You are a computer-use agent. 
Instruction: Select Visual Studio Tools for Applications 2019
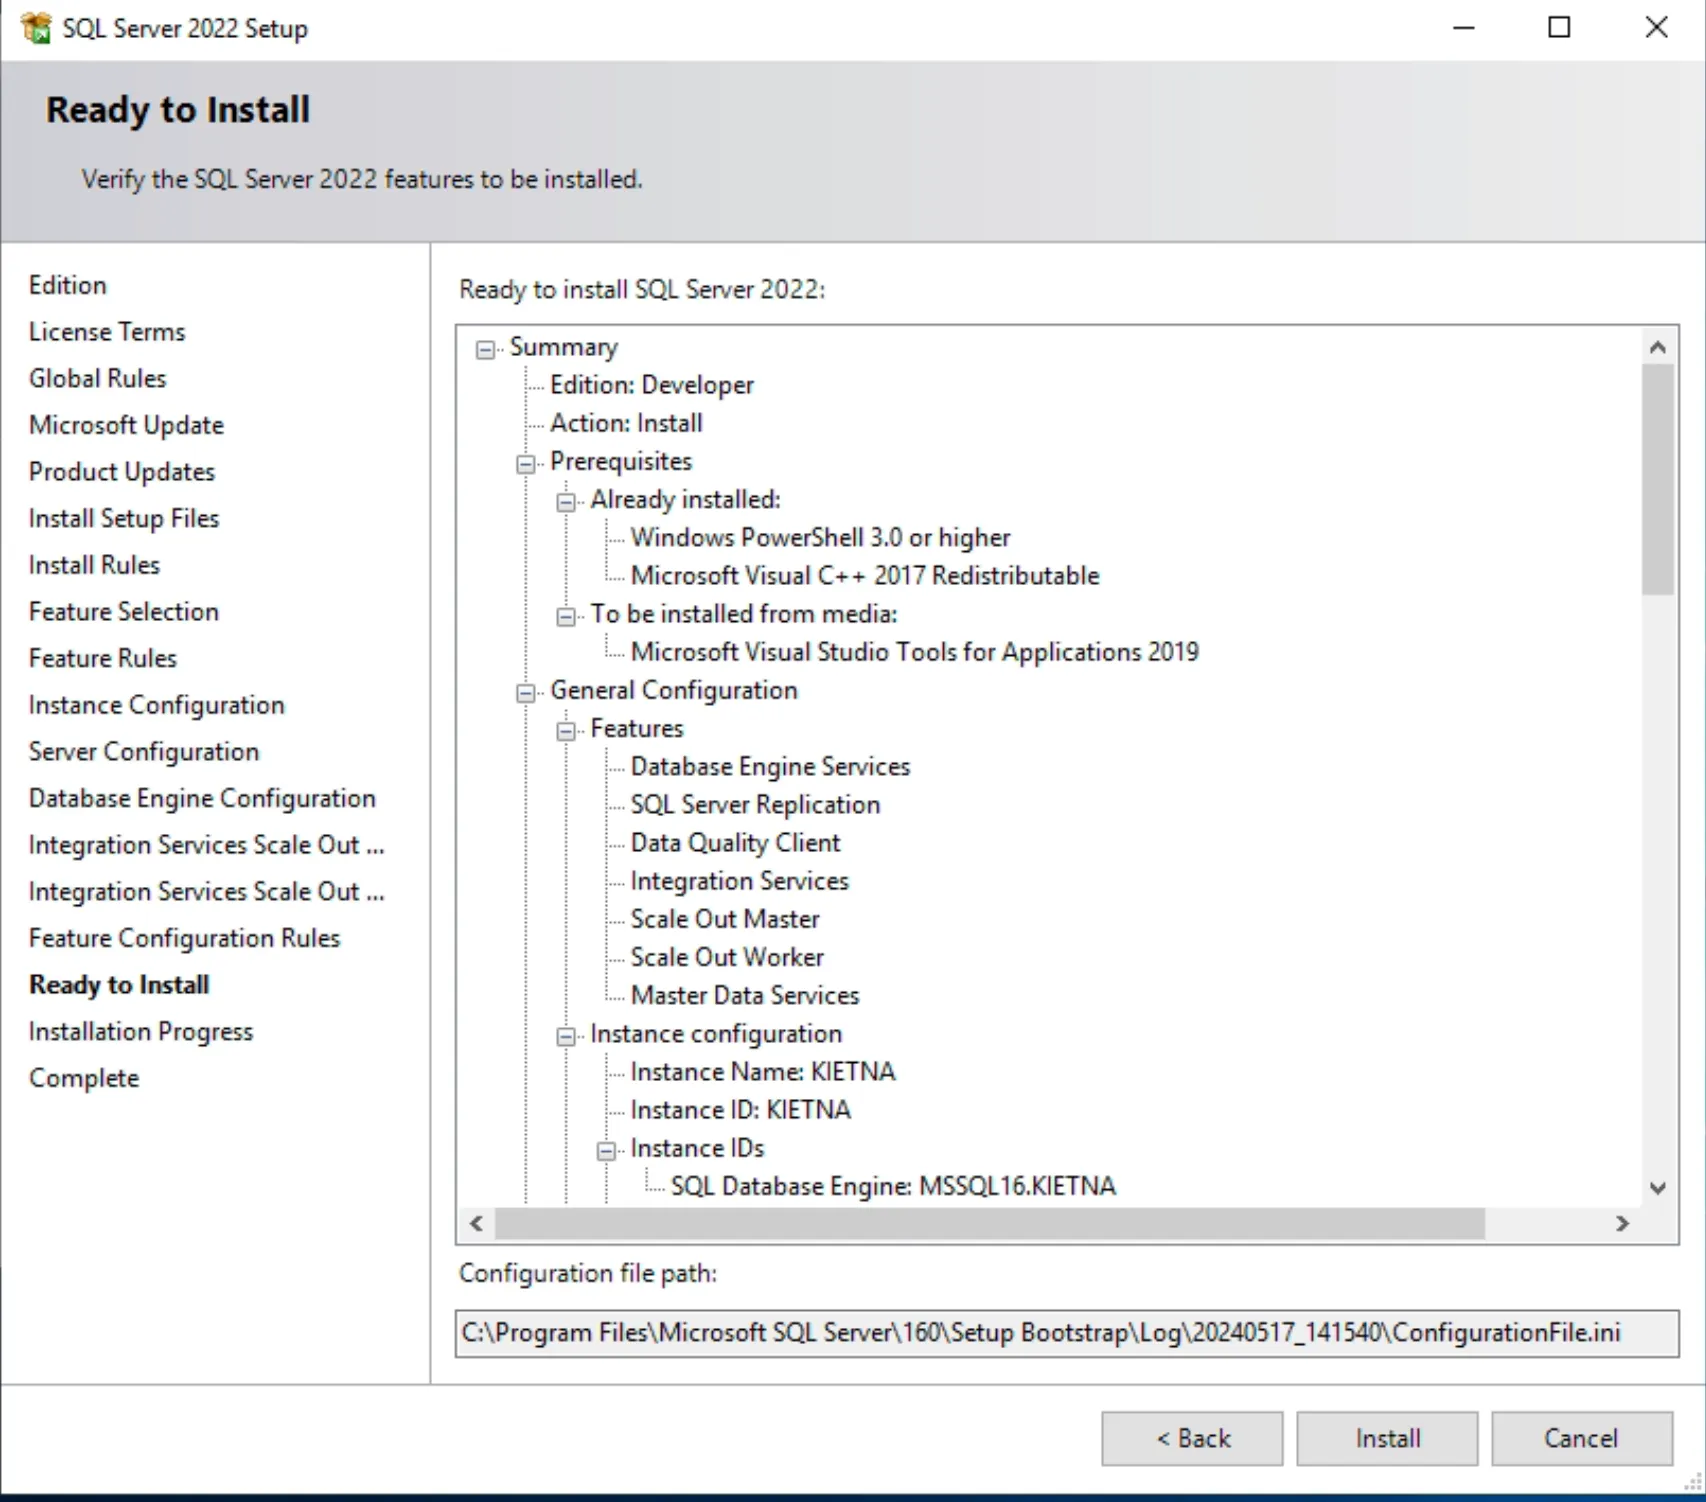(x=914, y=652)
